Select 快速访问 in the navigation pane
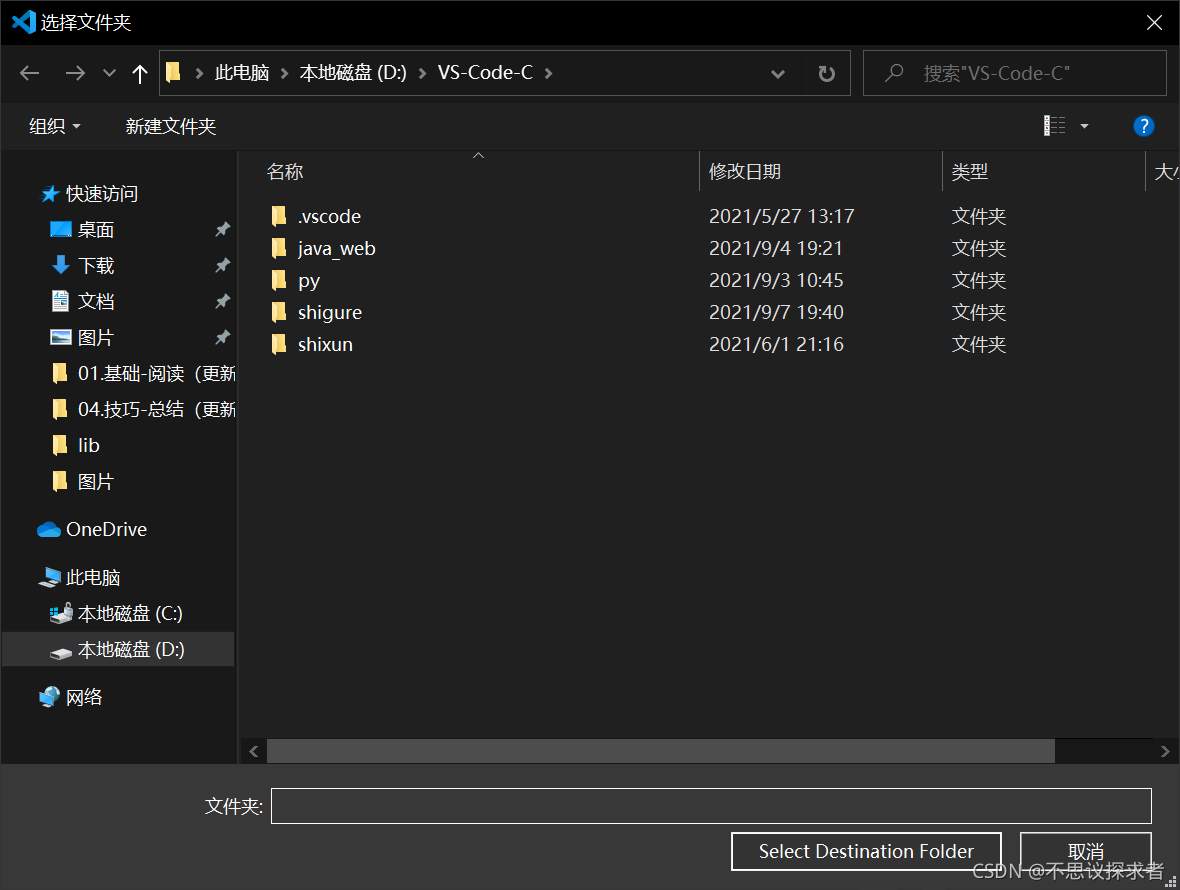 pyautogui.click(x=102, y=194)
